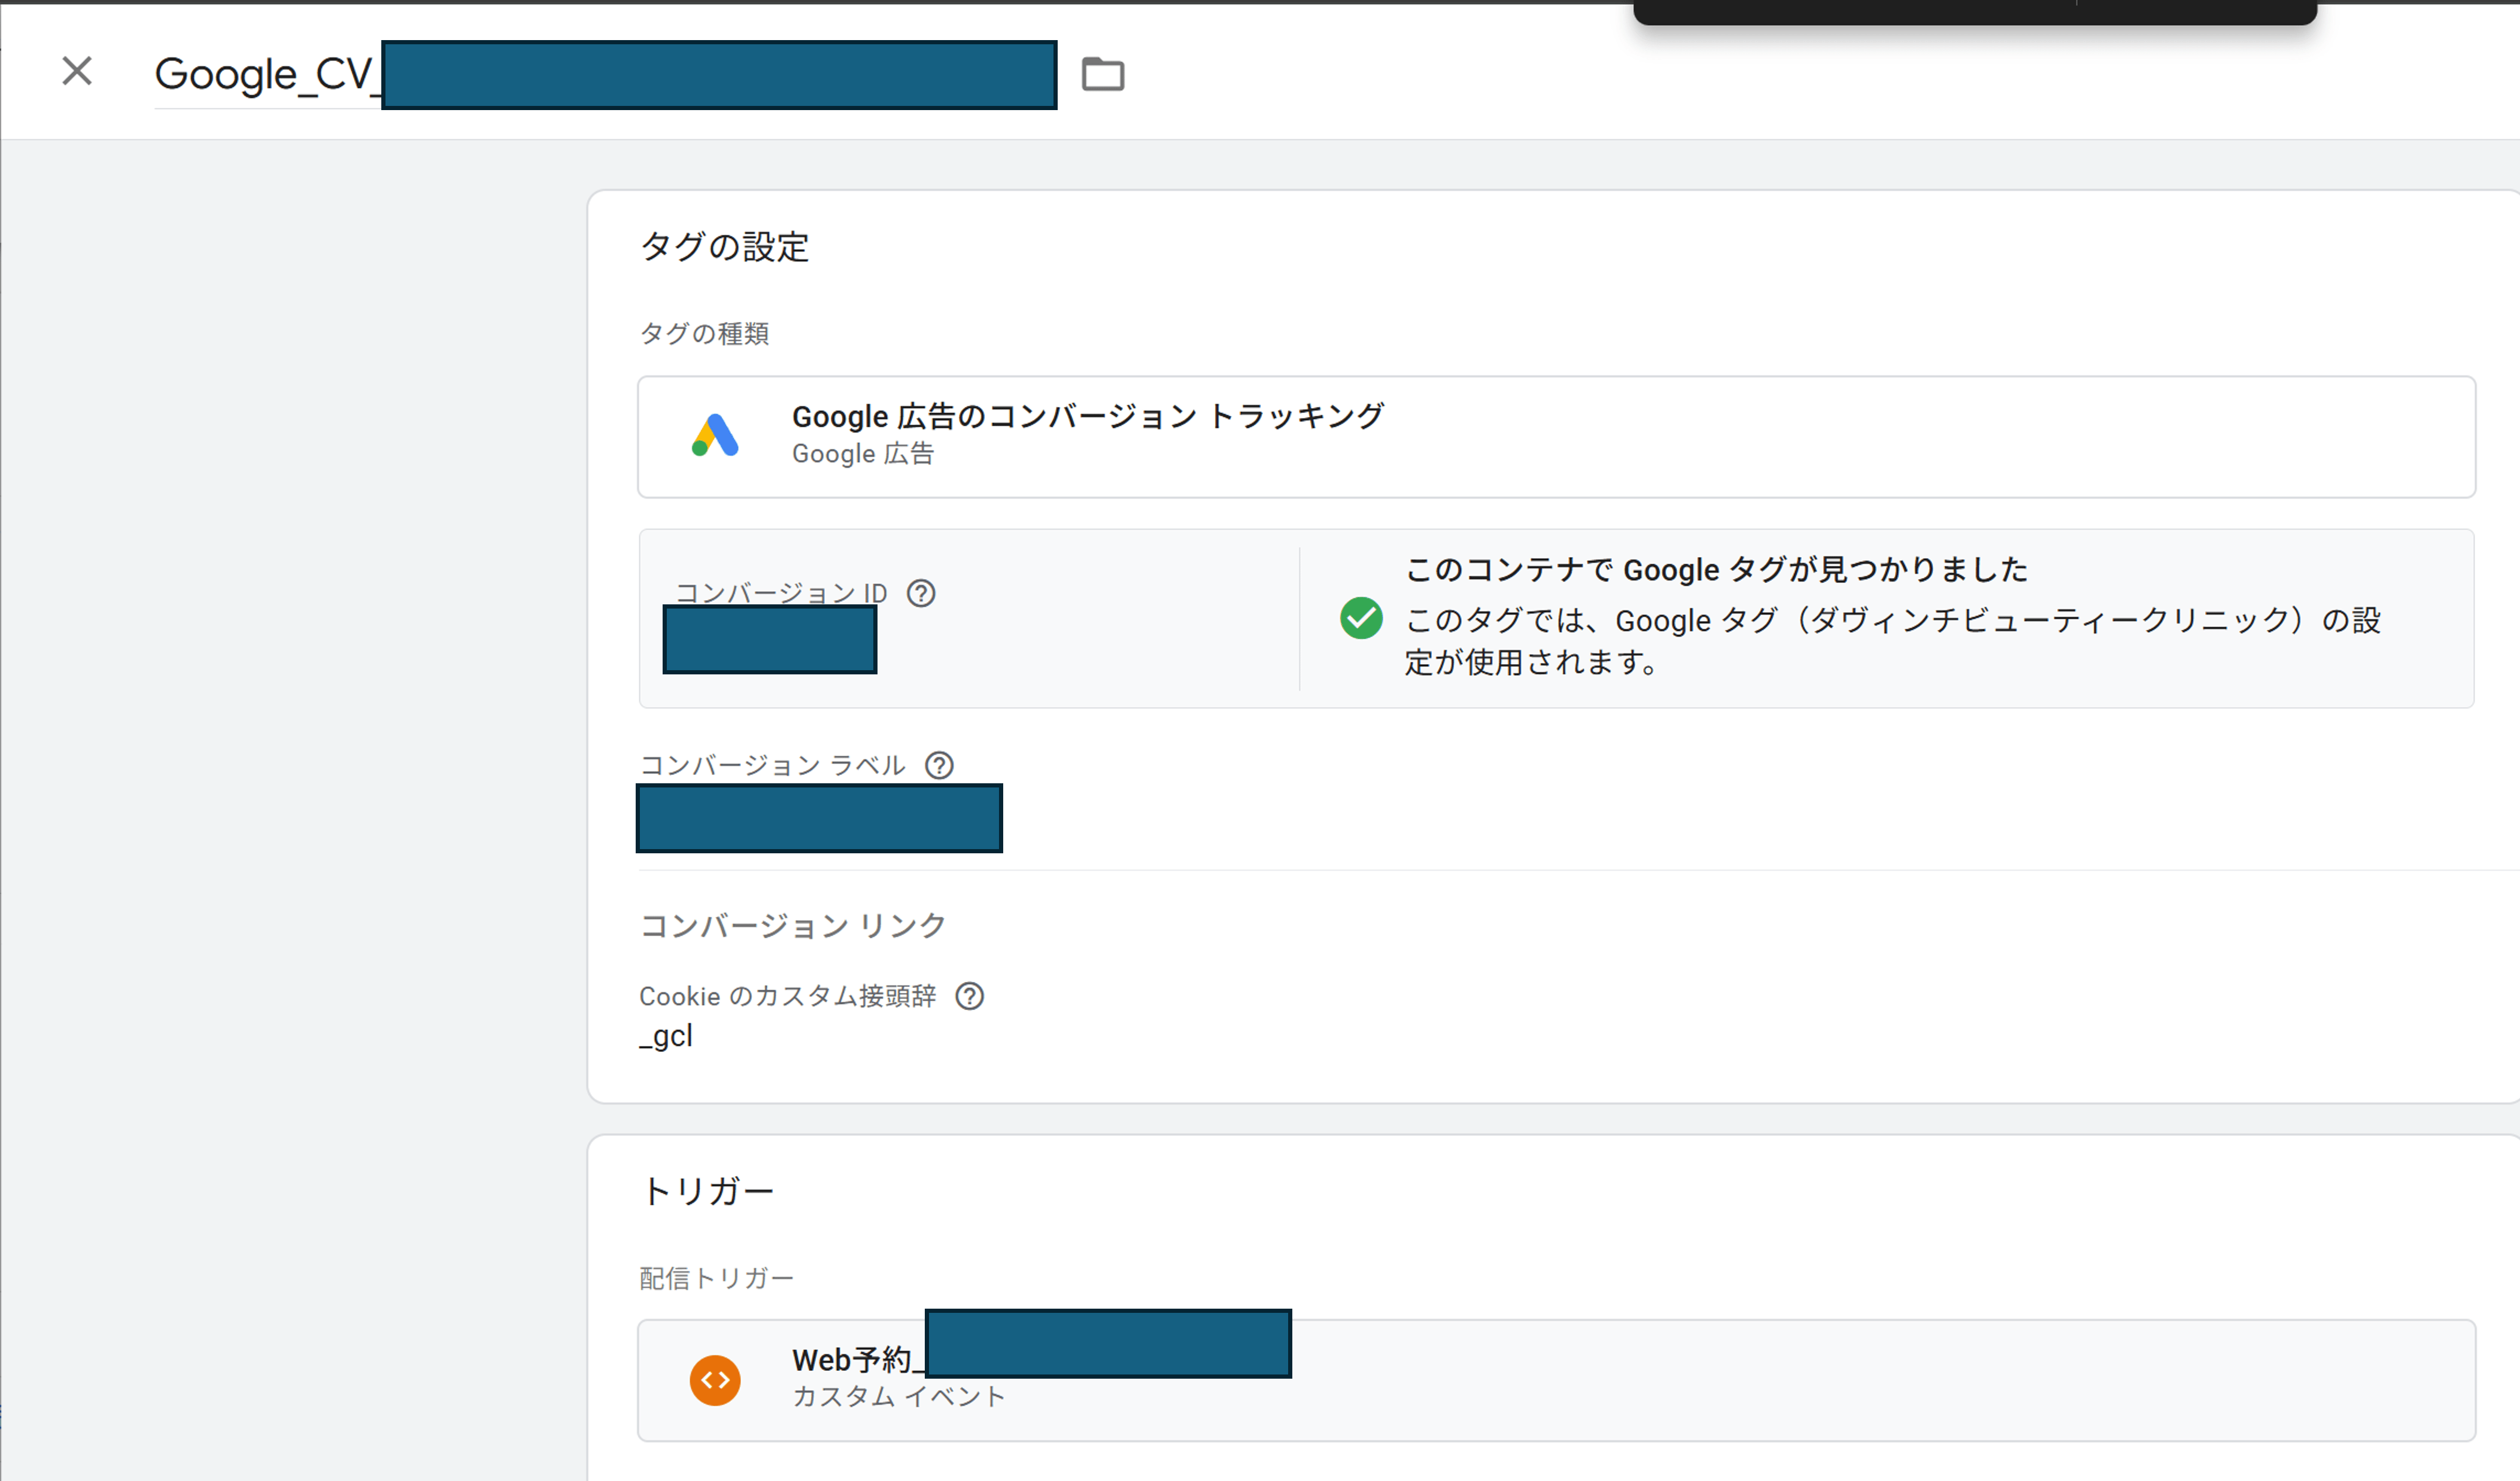Click the カスタム イベント trigger subtitle
2520x1481 pixels.
(x=898, y=1397)
